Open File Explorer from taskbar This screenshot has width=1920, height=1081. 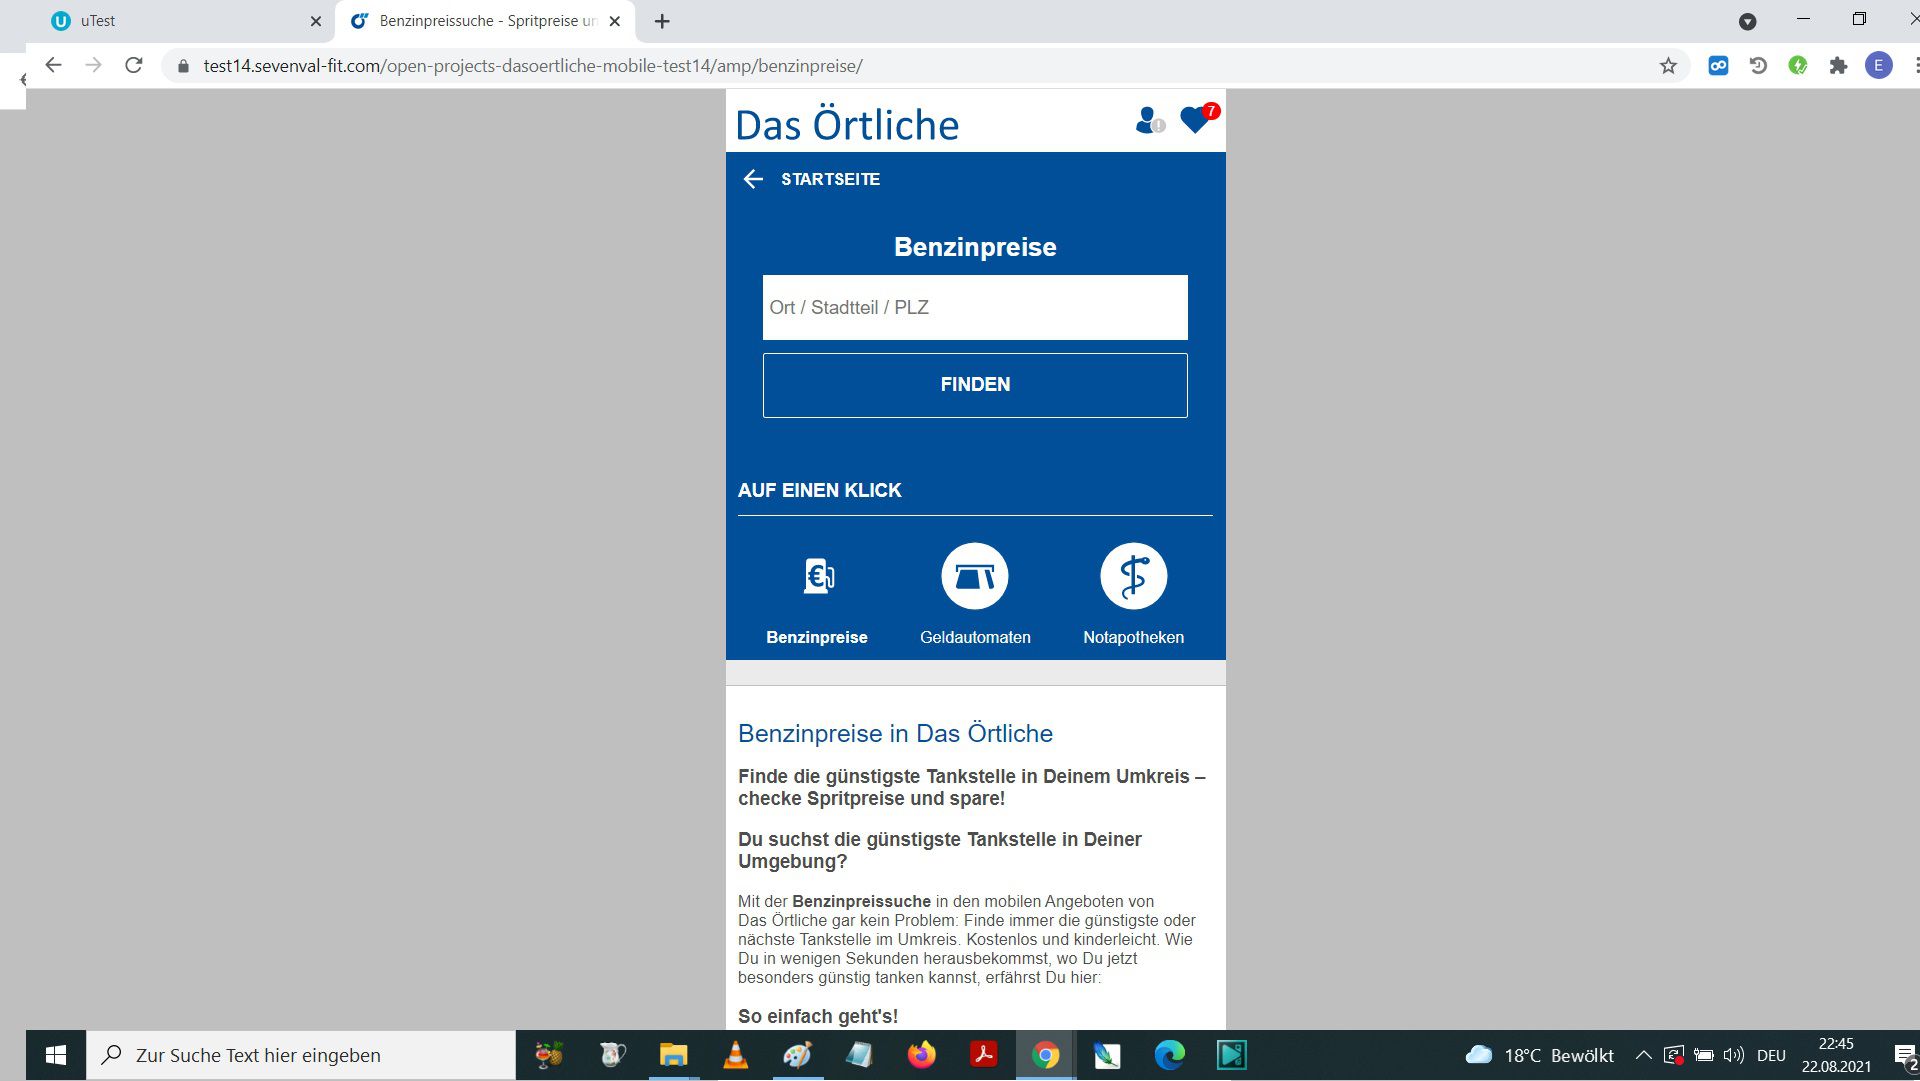tap(673, 1055)
